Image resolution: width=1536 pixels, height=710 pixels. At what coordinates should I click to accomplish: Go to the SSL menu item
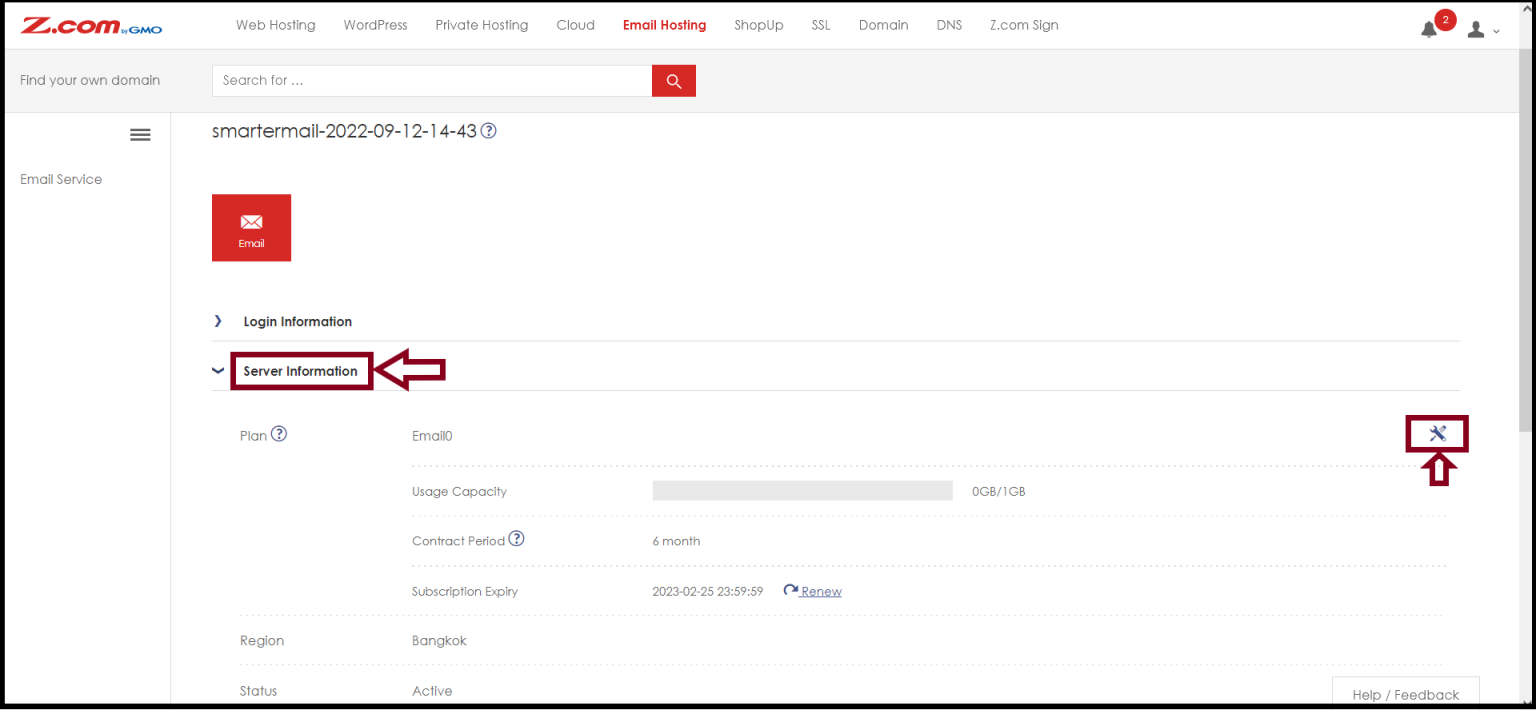pyautogui.click(x=821, y=25)
